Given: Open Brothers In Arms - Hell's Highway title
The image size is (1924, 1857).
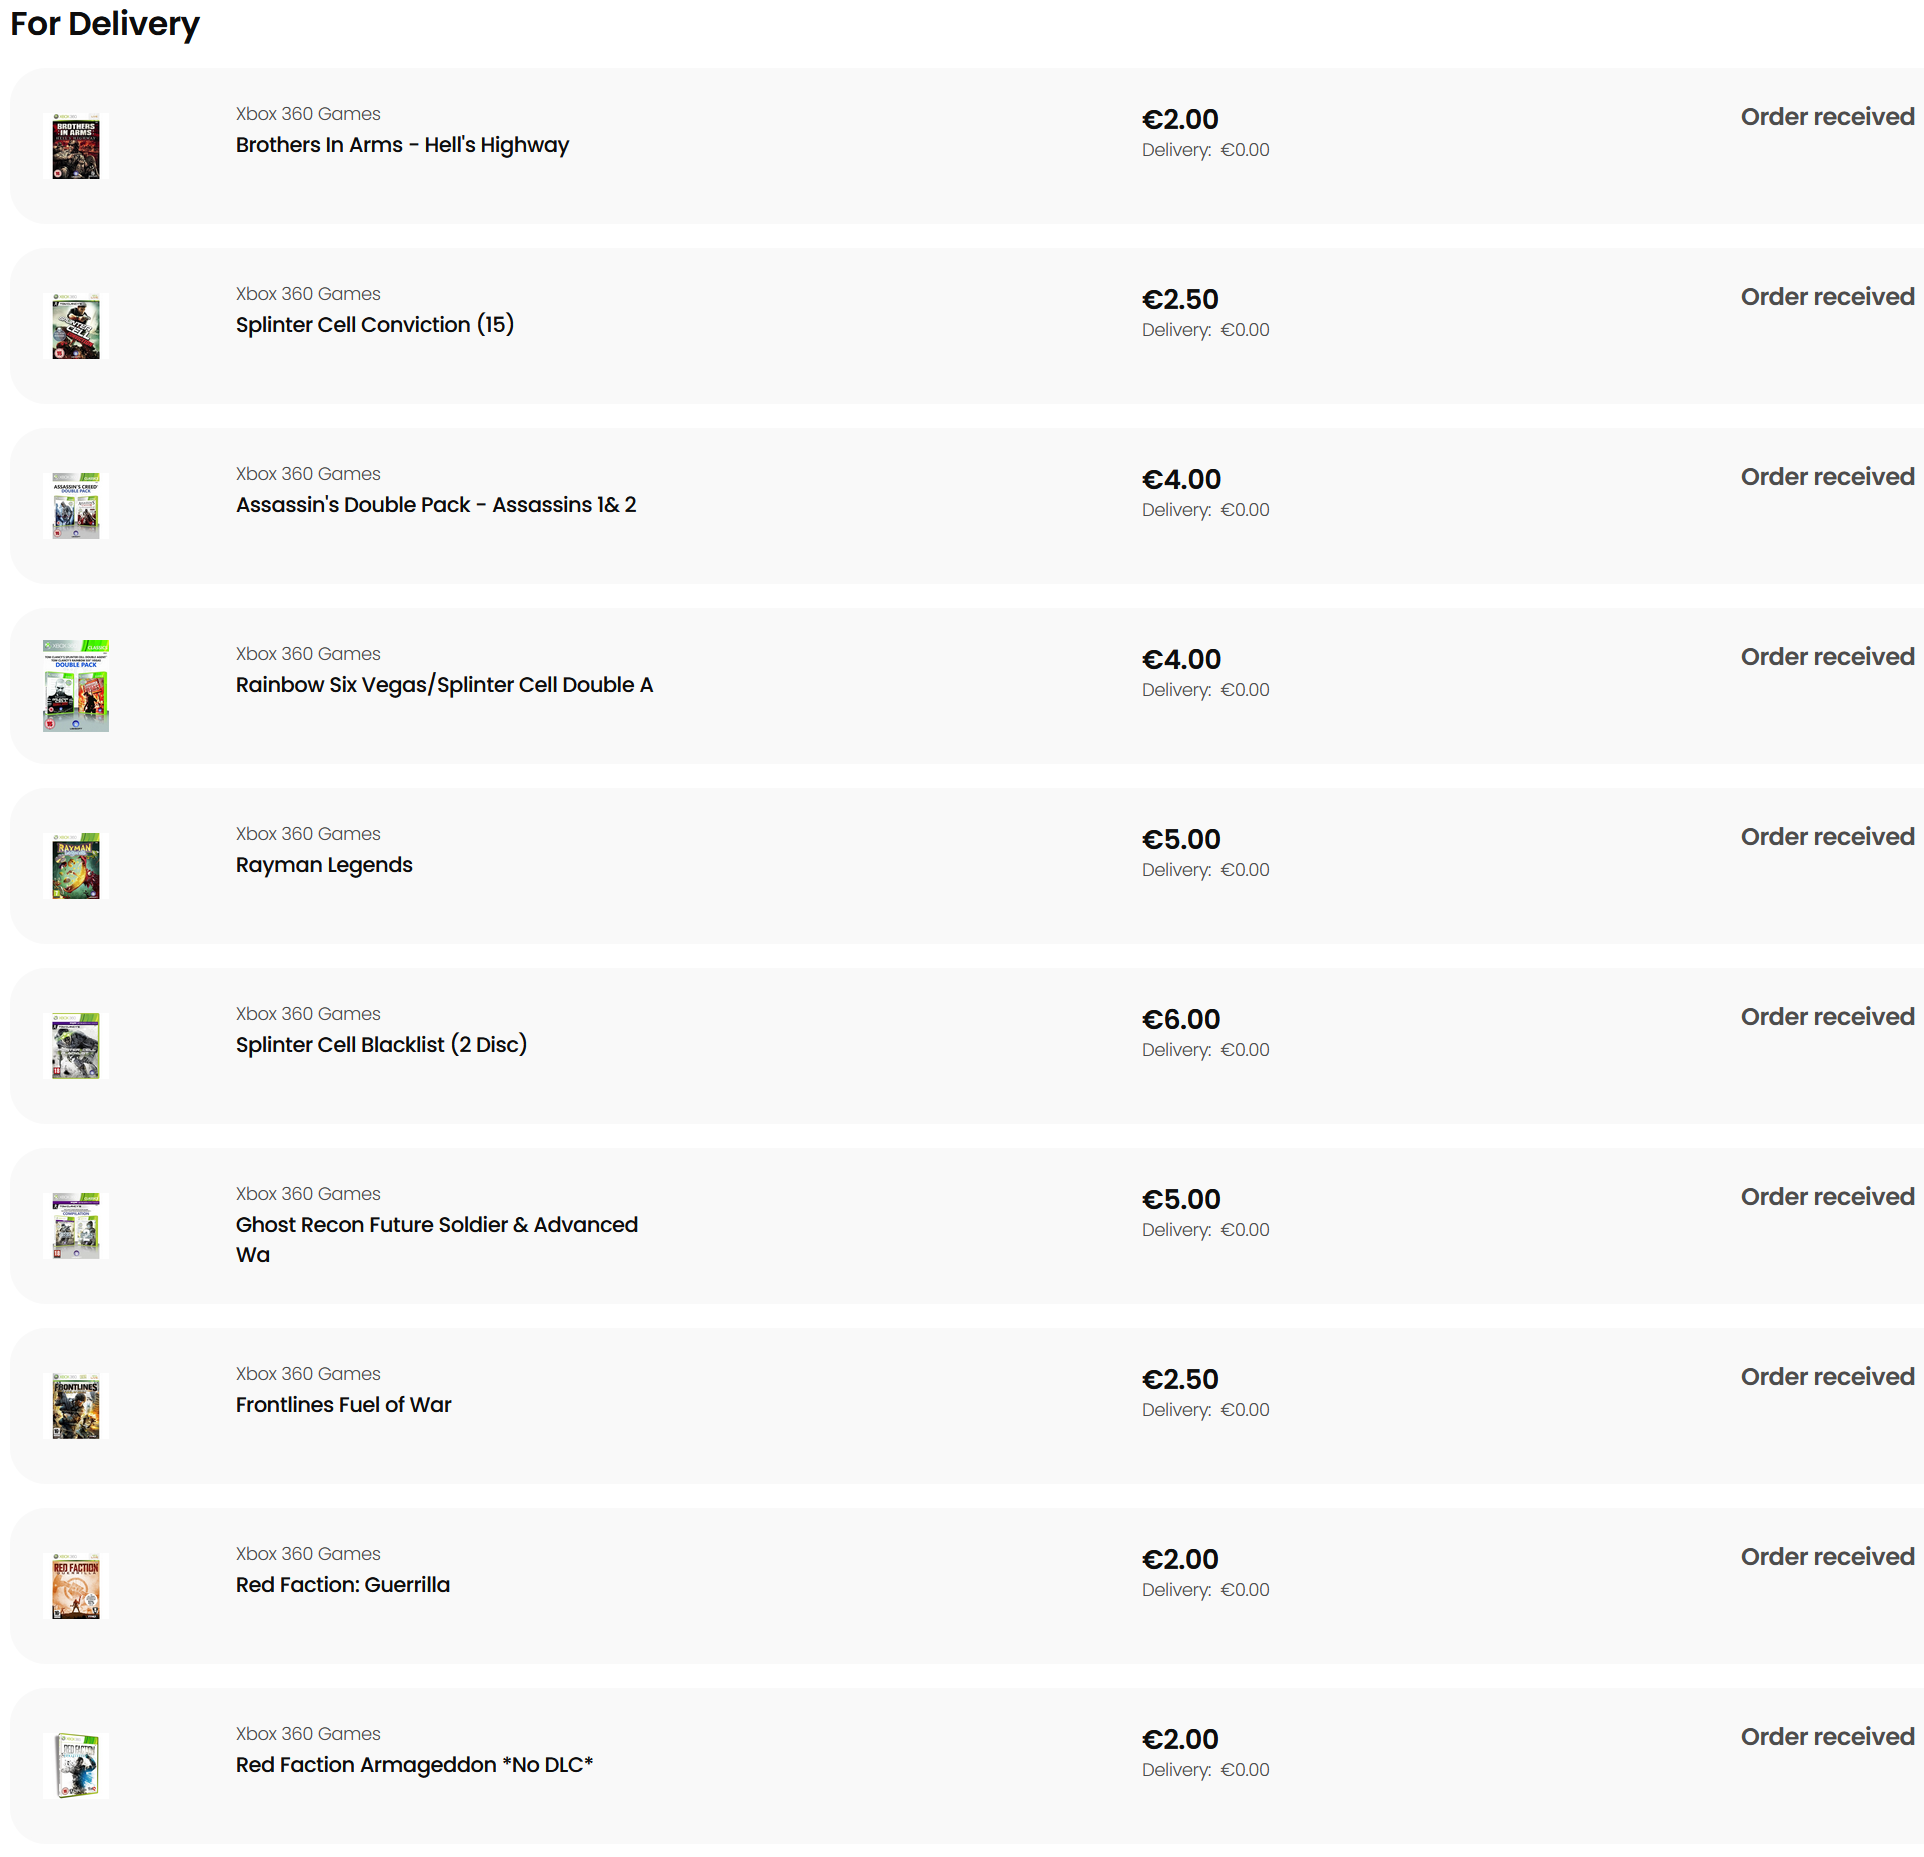Looking at the screenshot, I should click(402, 145).
